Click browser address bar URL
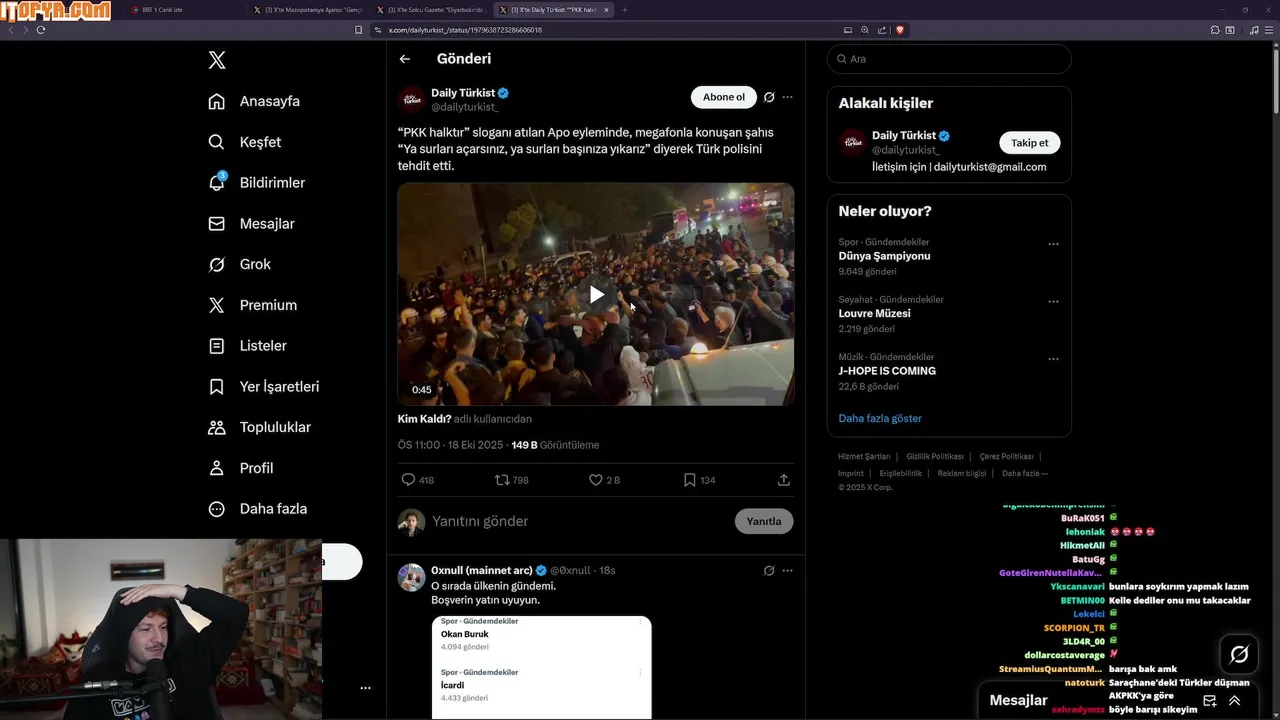This screenshot has width=1280, height=720. tap(465, 30)
